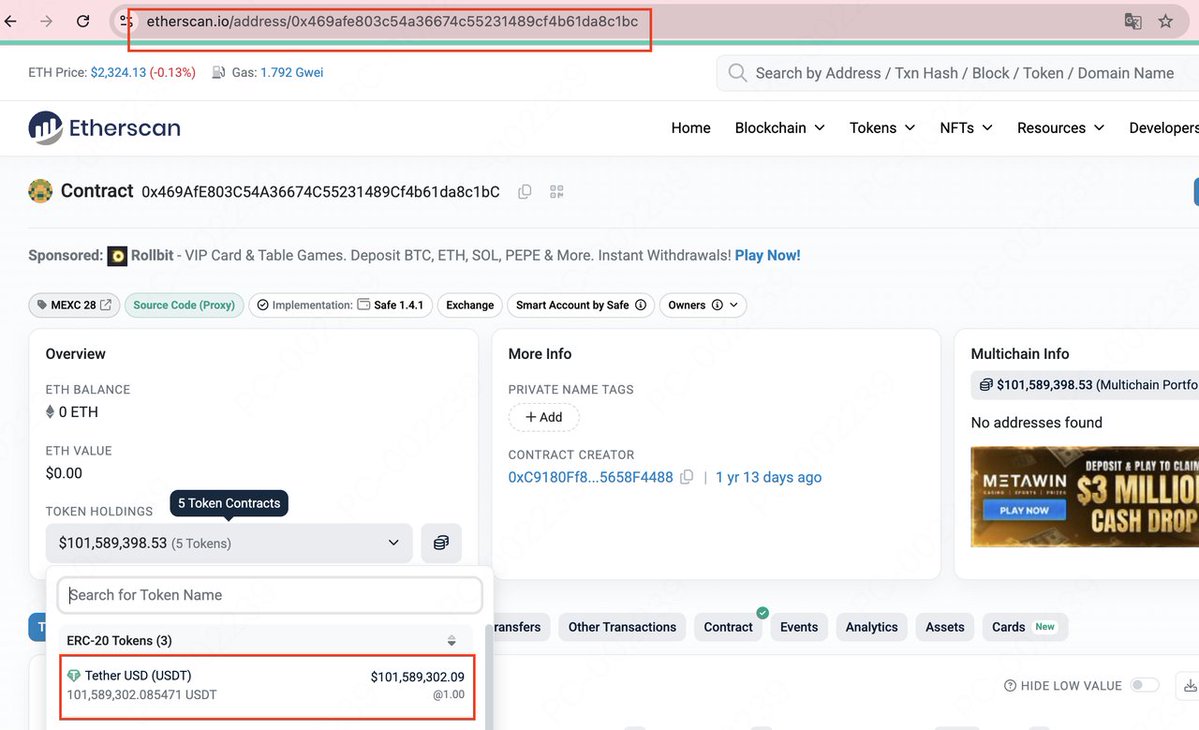Click help icon beside HIDE LOW VALUE

pyautogui.click(x=1009, y=686)
